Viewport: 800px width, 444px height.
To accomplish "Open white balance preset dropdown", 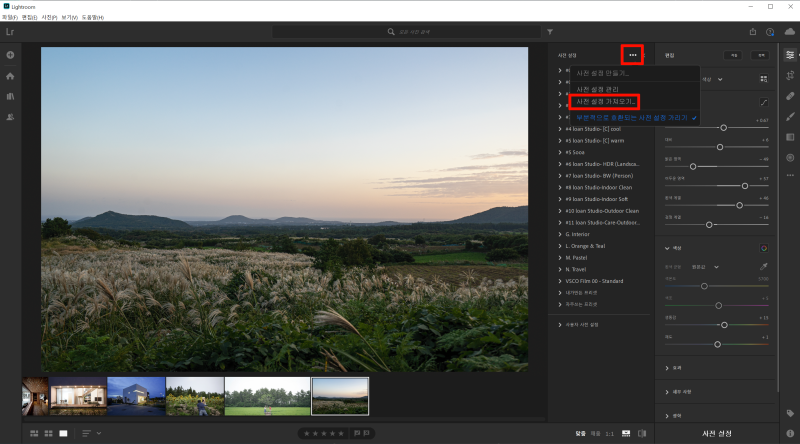I will pyautogui.click(x=706, y=267).
